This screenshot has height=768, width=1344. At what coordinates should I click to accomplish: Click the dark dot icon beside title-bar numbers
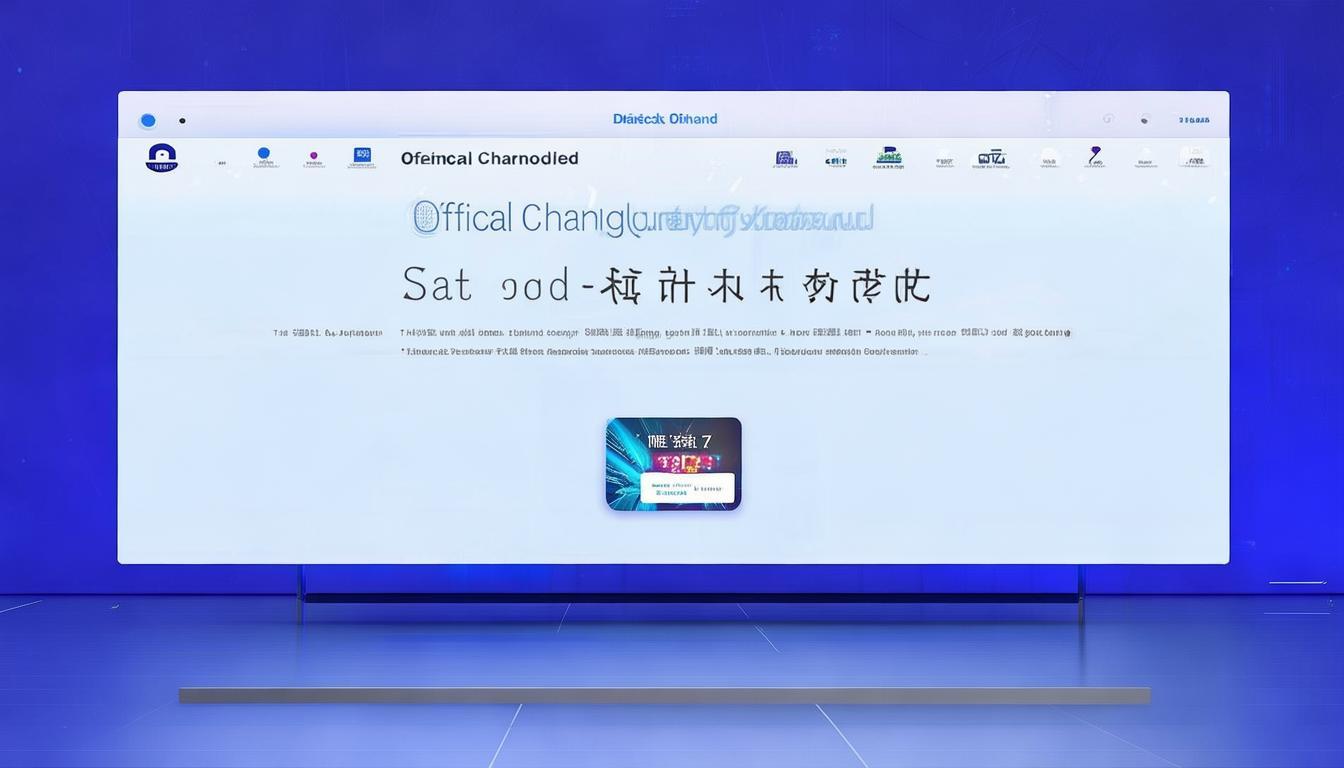click(x=1145, y=120)
